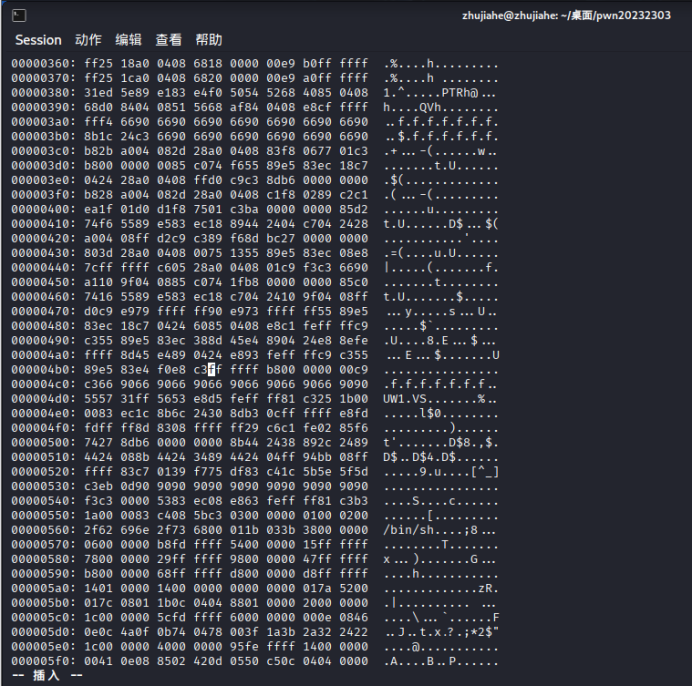Click offset 000003c0: at line start

click(44, 151)
